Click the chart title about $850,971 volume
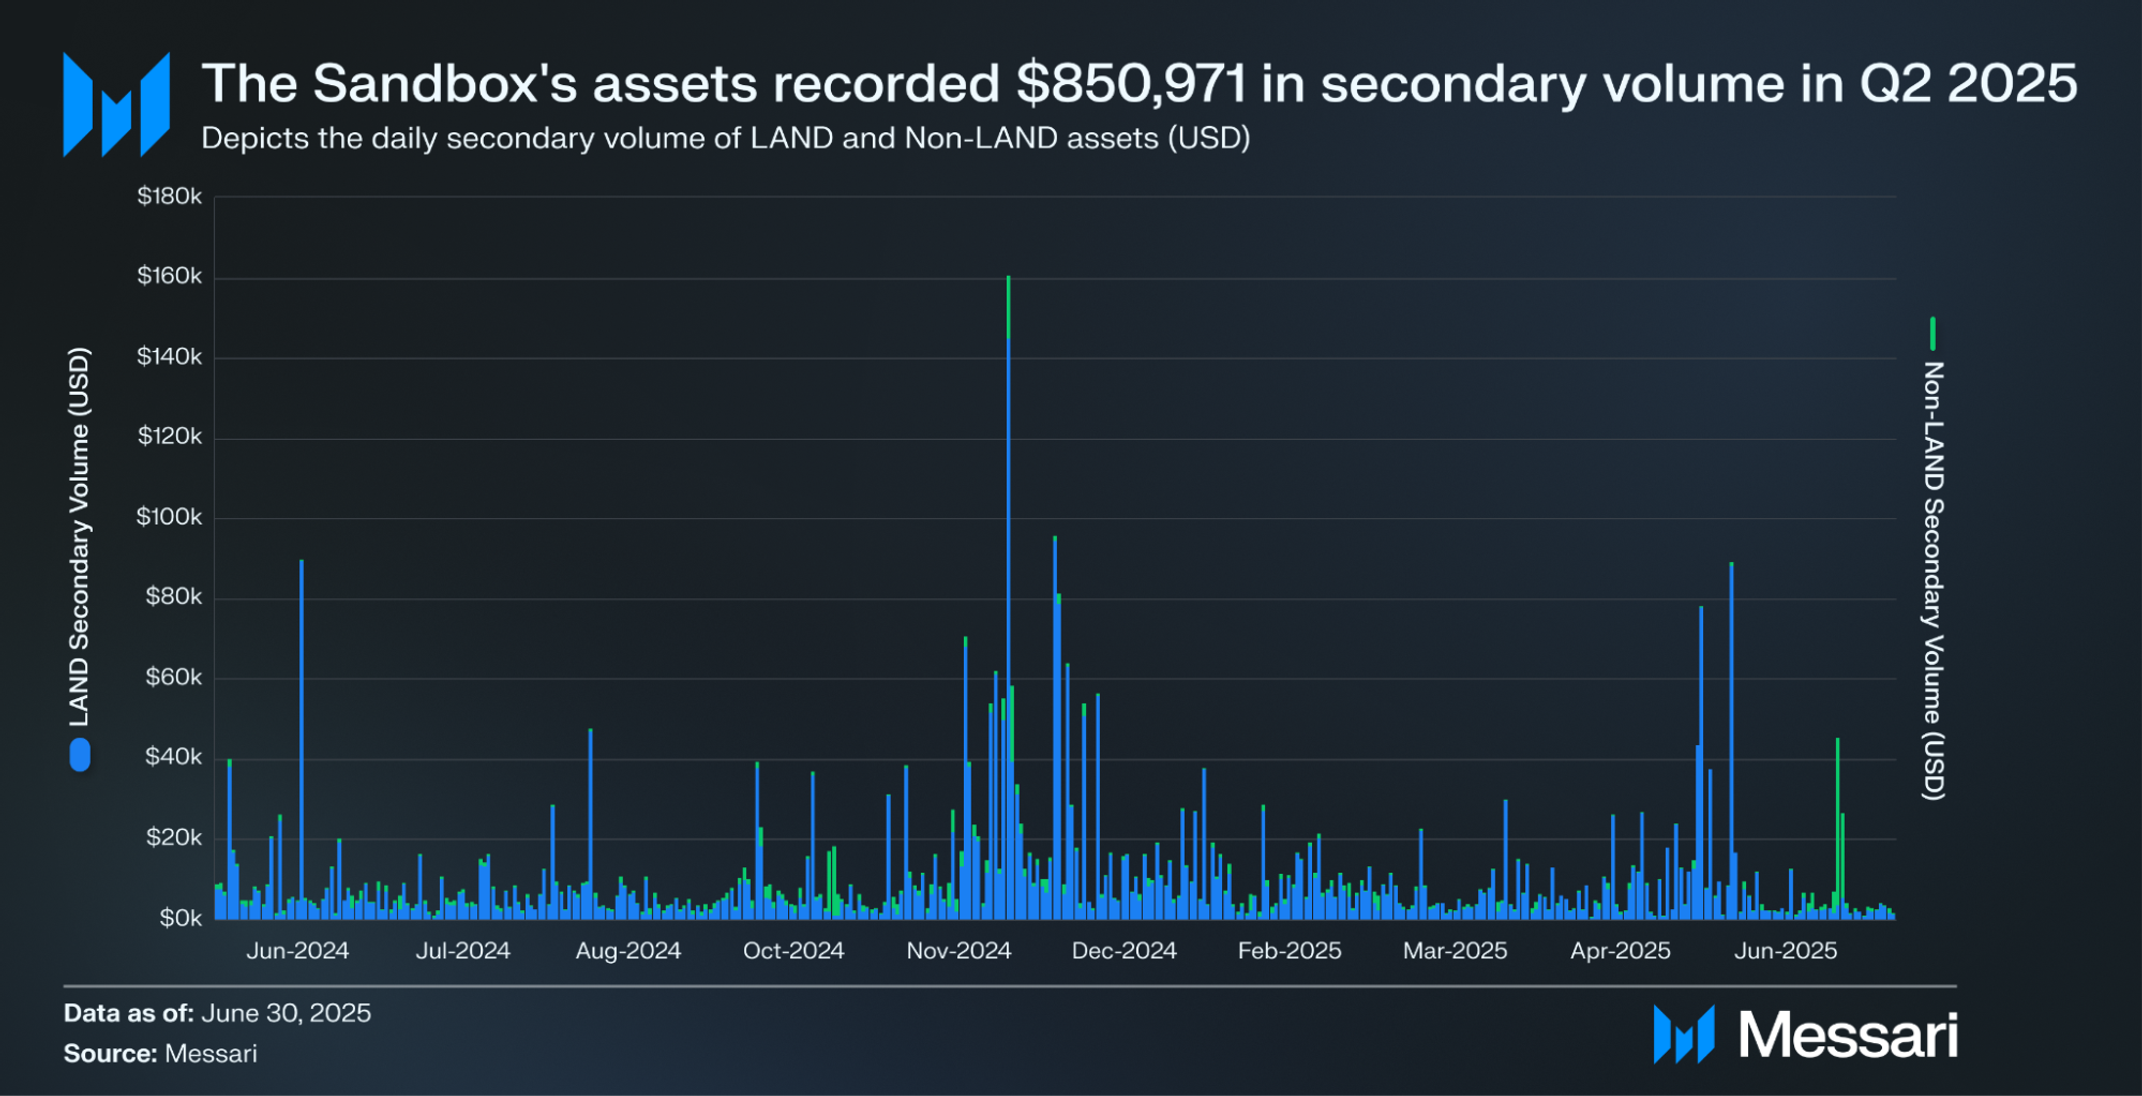The width and height of the screenshot is (2142, 1096). pos(1138,83)
